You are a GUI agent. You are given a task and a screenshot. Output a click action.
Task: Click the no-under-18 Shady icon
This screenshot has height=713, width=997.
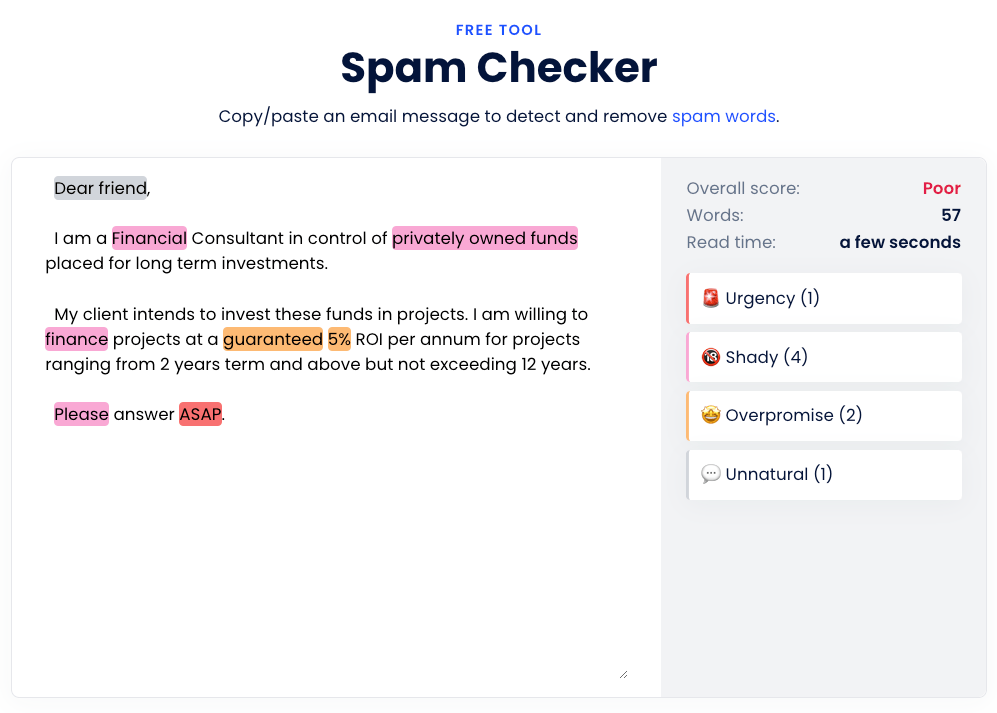710,357
